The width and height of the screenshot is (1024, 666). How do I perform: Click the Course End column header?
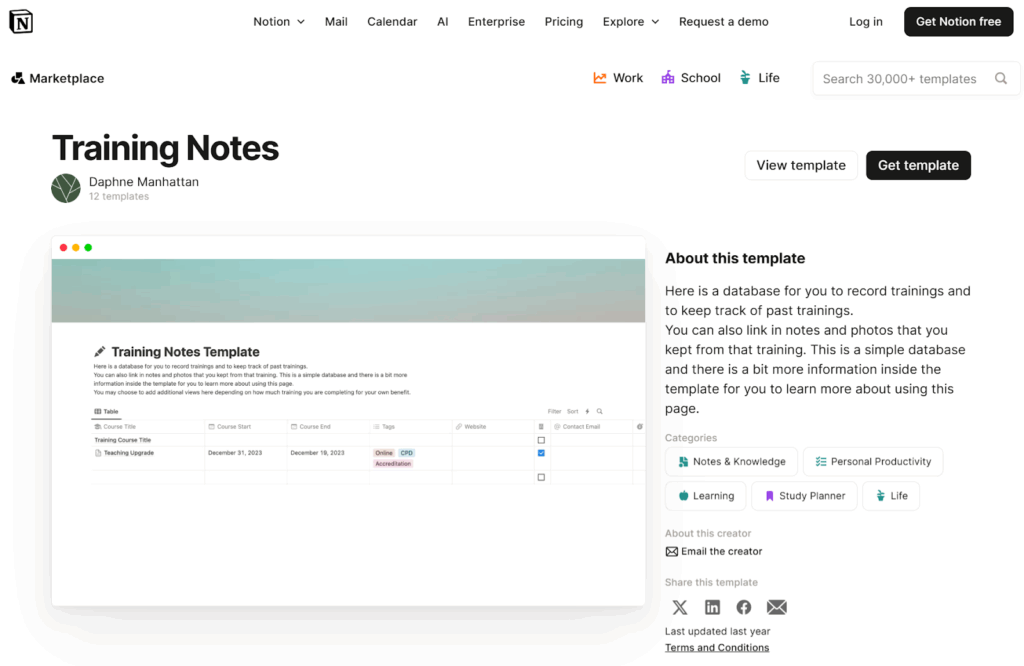tap(328, 426)
